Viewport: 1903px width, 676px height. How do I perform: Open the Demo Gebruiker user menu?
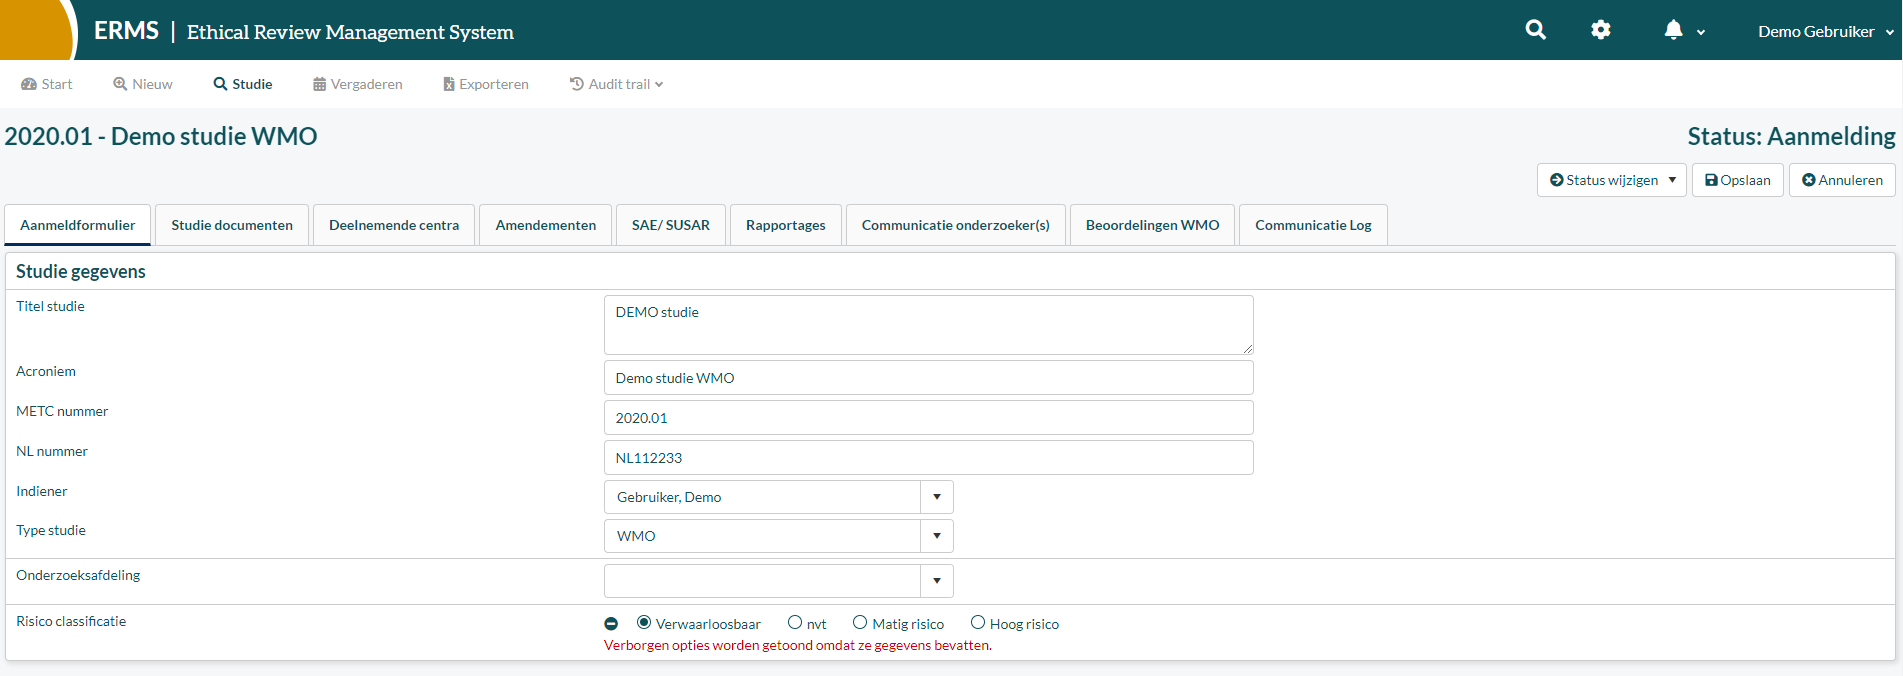click(x=1826, y=31)
